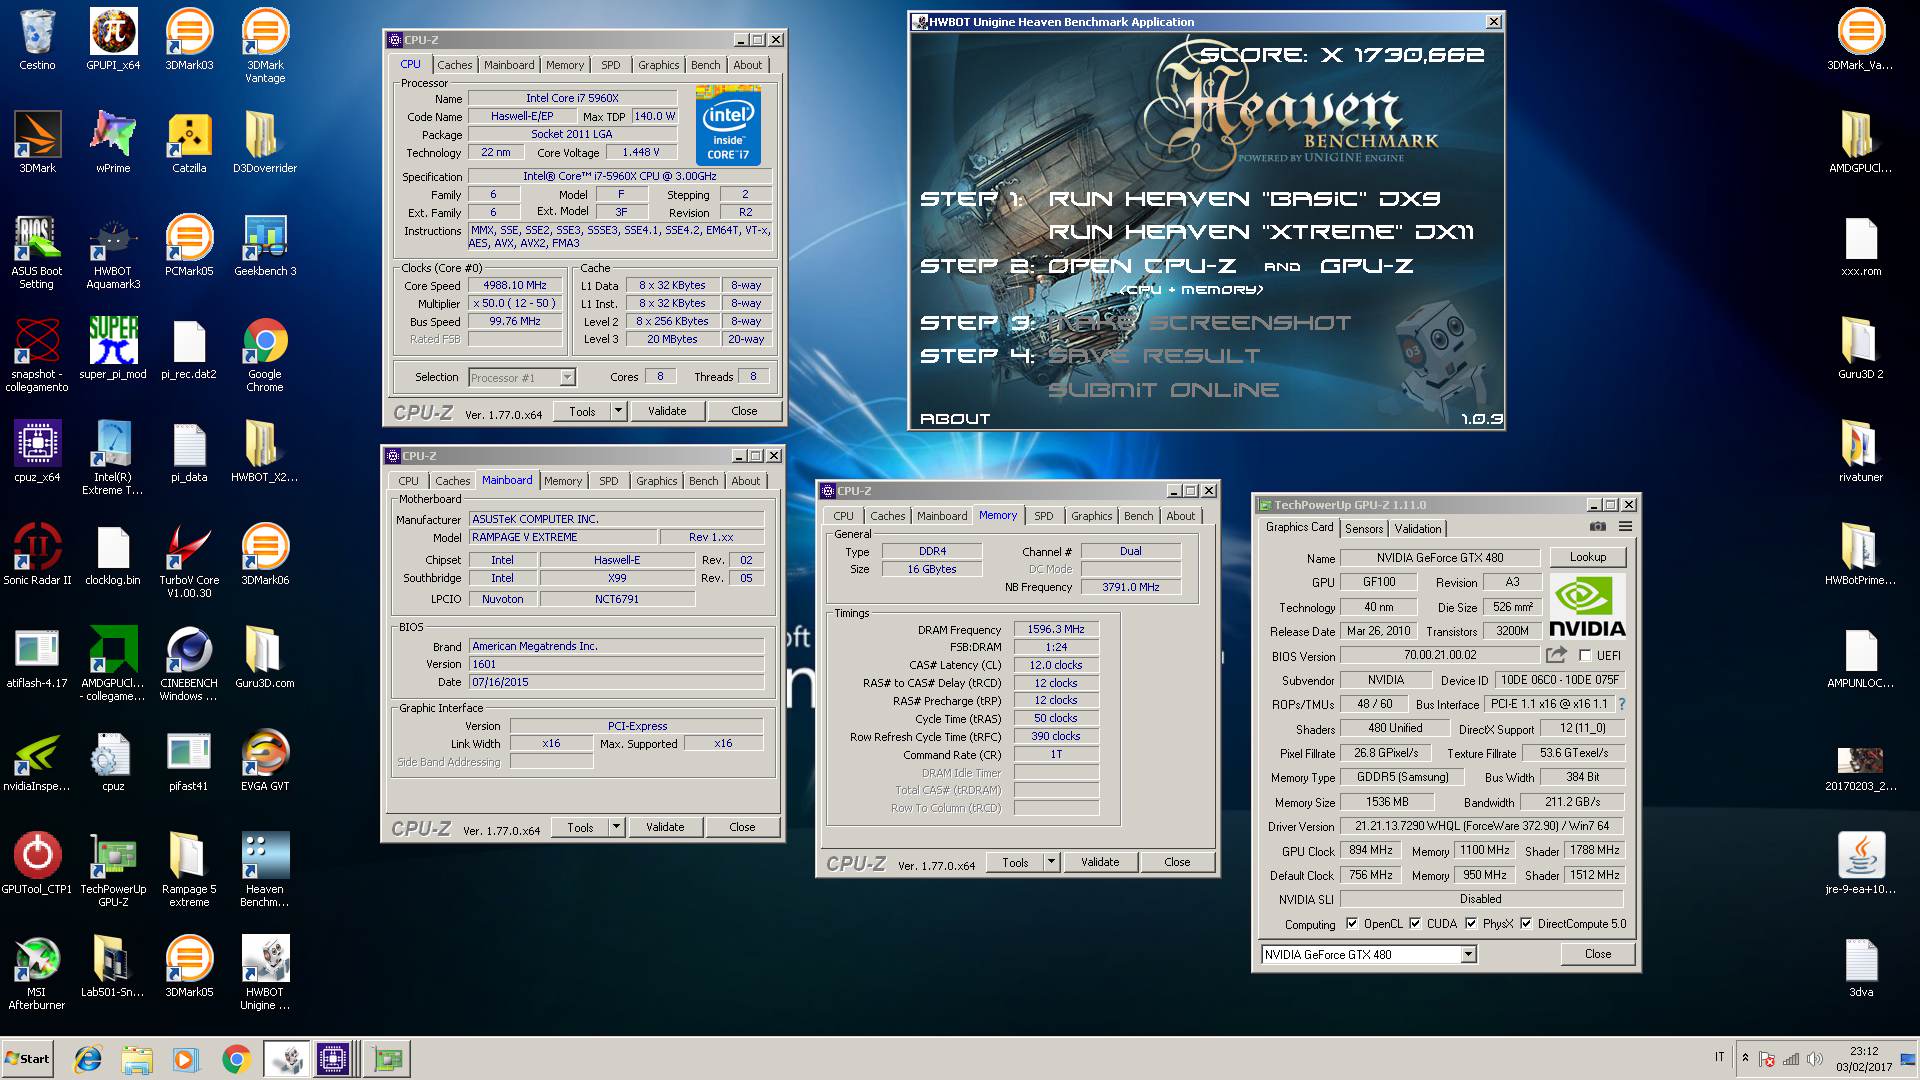Open the Geekbench 3 desktop icon

(x=265, y=246)
